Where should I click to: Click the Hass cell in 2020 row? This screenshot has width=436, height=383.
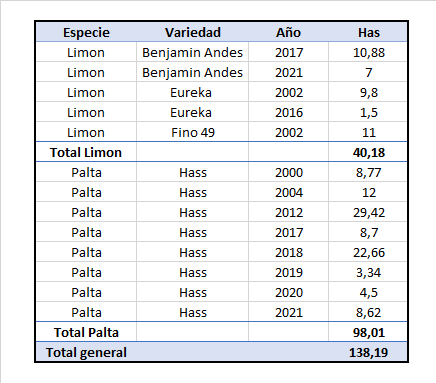192,292
